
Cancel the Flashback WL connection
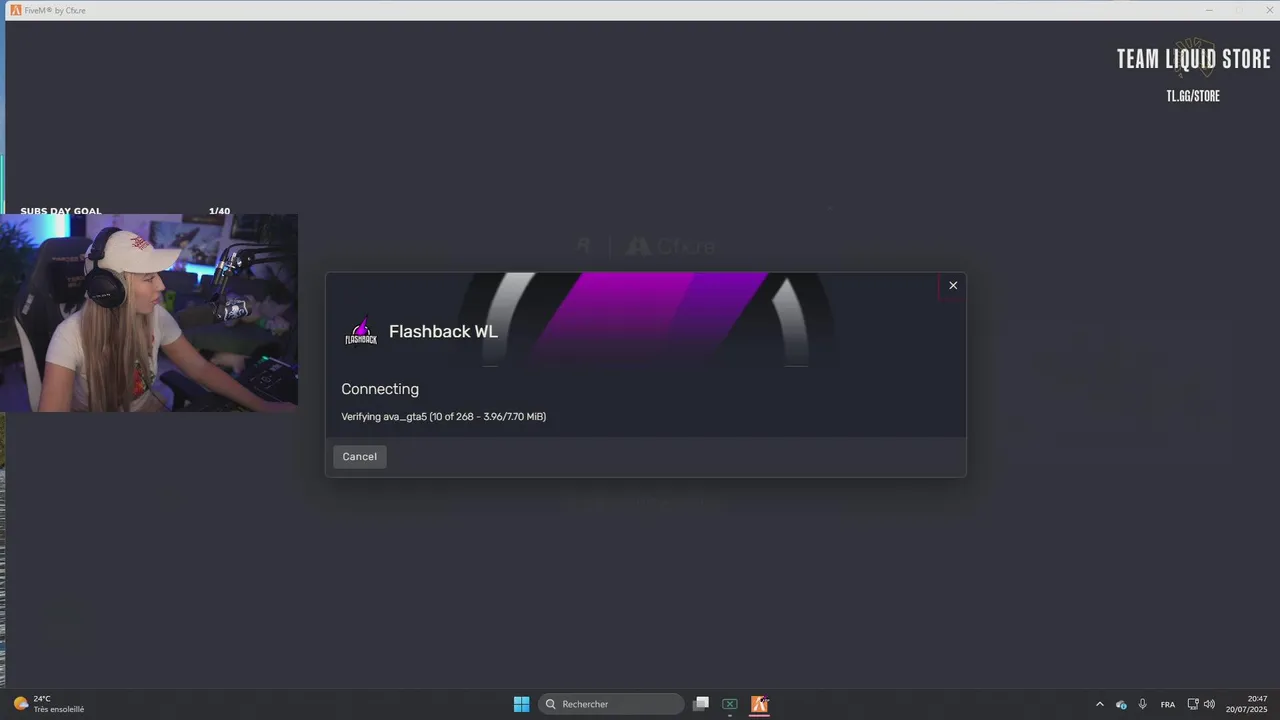point(360,456)
